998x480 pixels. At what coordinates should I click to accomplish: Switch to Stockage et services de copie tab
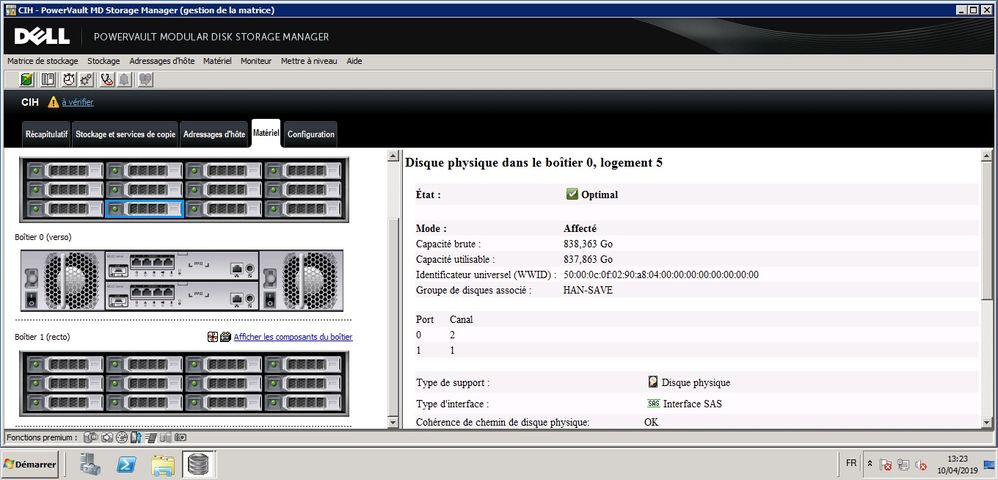click(125, 134)
